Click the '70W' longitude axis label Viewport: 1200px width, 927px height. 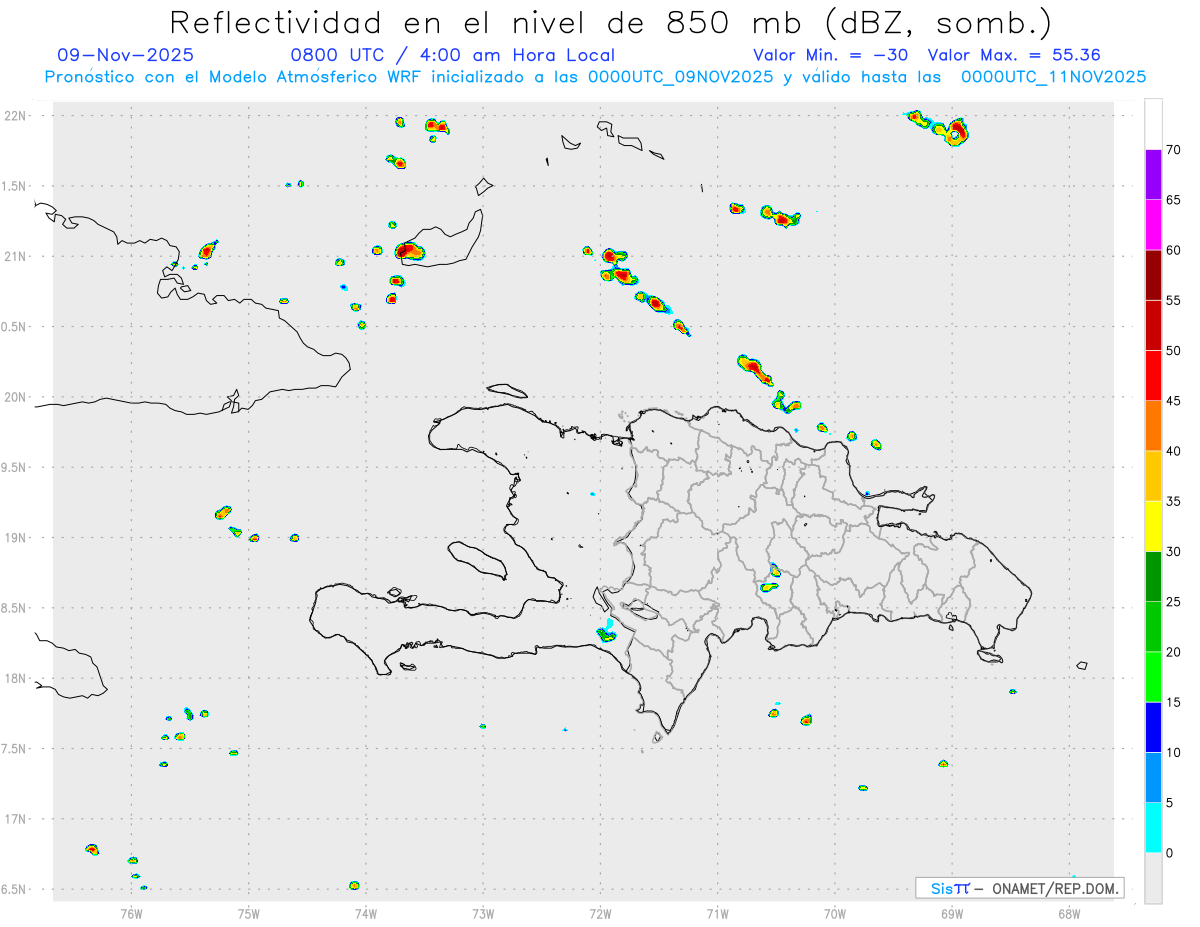835,914
